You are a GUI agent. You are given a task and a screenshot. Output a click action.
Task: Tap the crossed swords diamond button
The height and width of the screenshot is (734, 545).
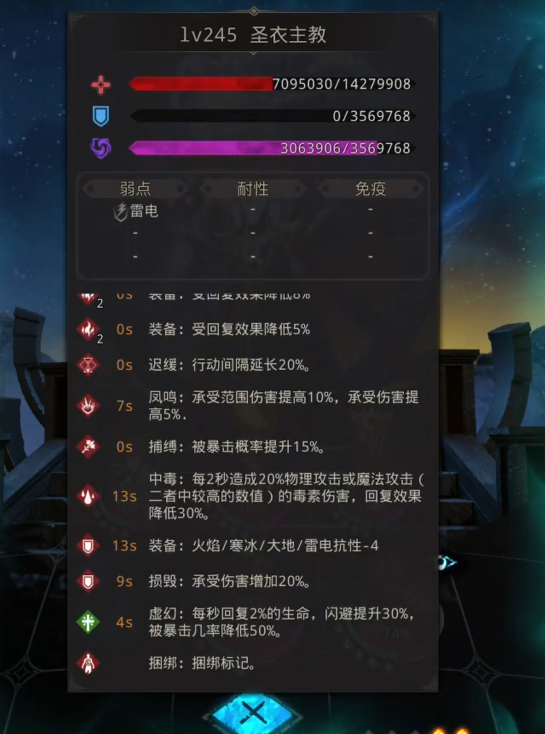coord(253,713)
